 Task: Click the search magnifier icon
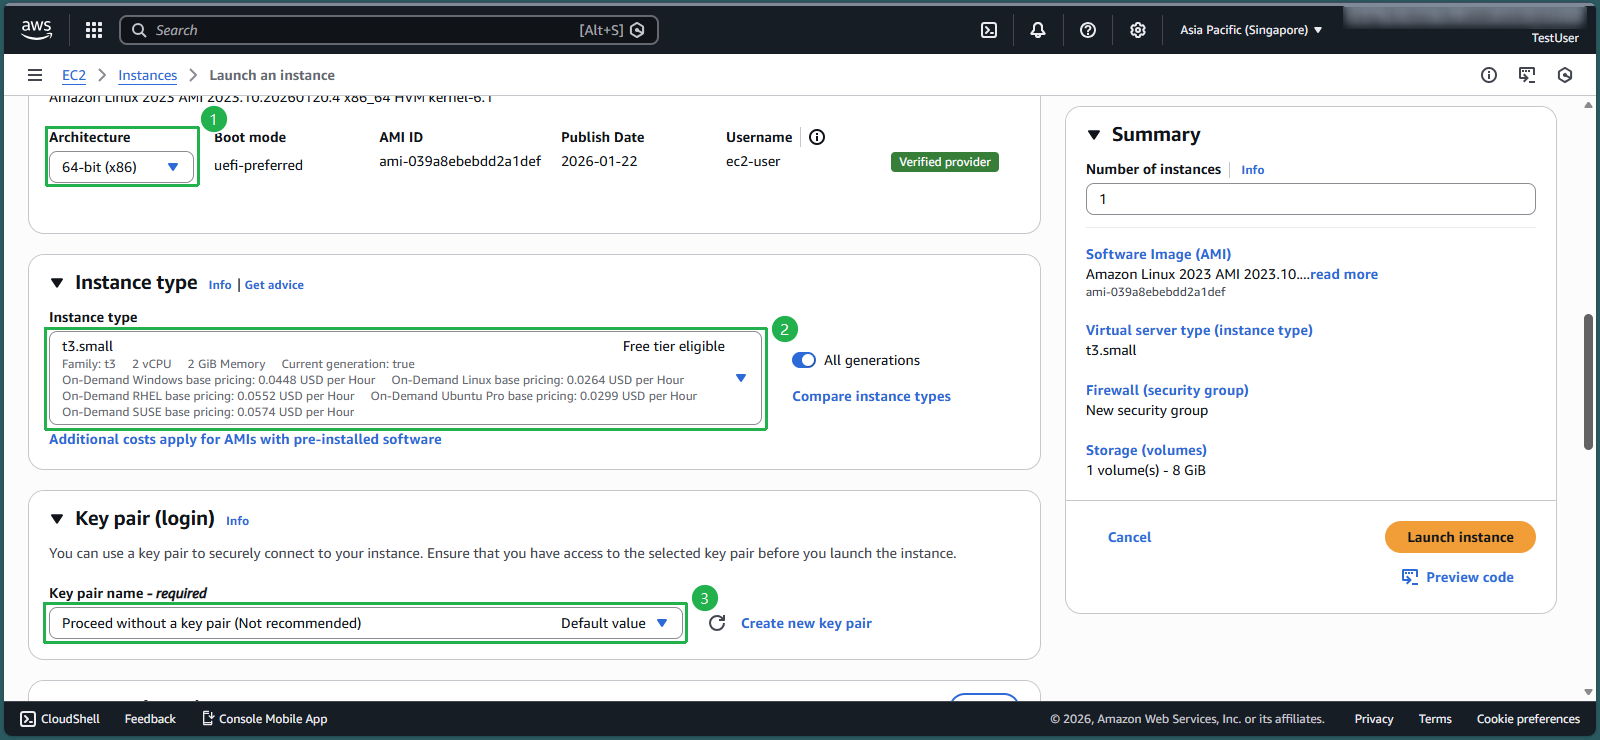[139, 30]
